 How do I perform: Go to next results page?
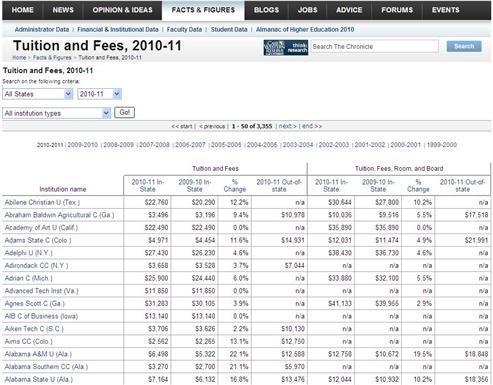[287, 126]
